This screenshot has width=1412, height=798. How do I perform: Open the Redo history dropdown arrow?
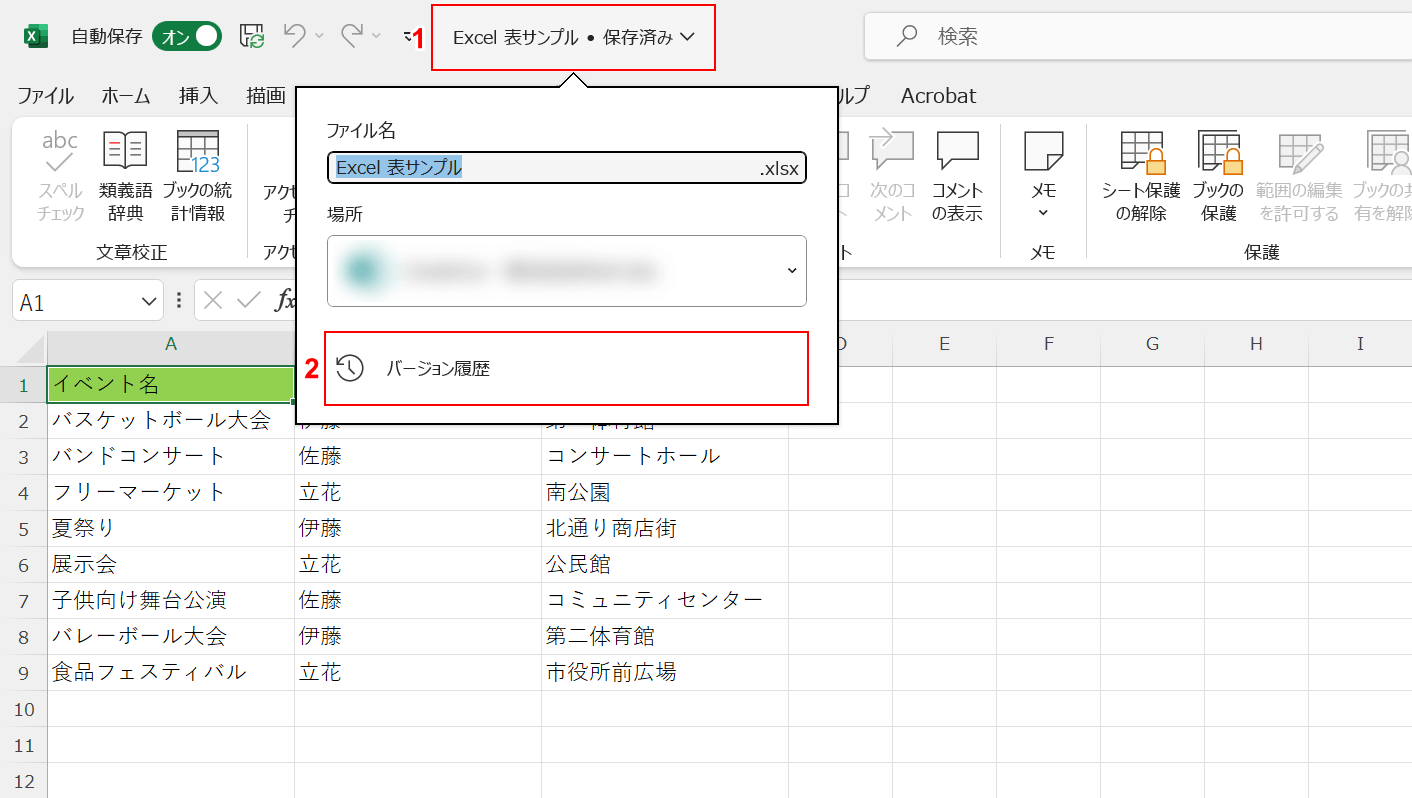376,36
